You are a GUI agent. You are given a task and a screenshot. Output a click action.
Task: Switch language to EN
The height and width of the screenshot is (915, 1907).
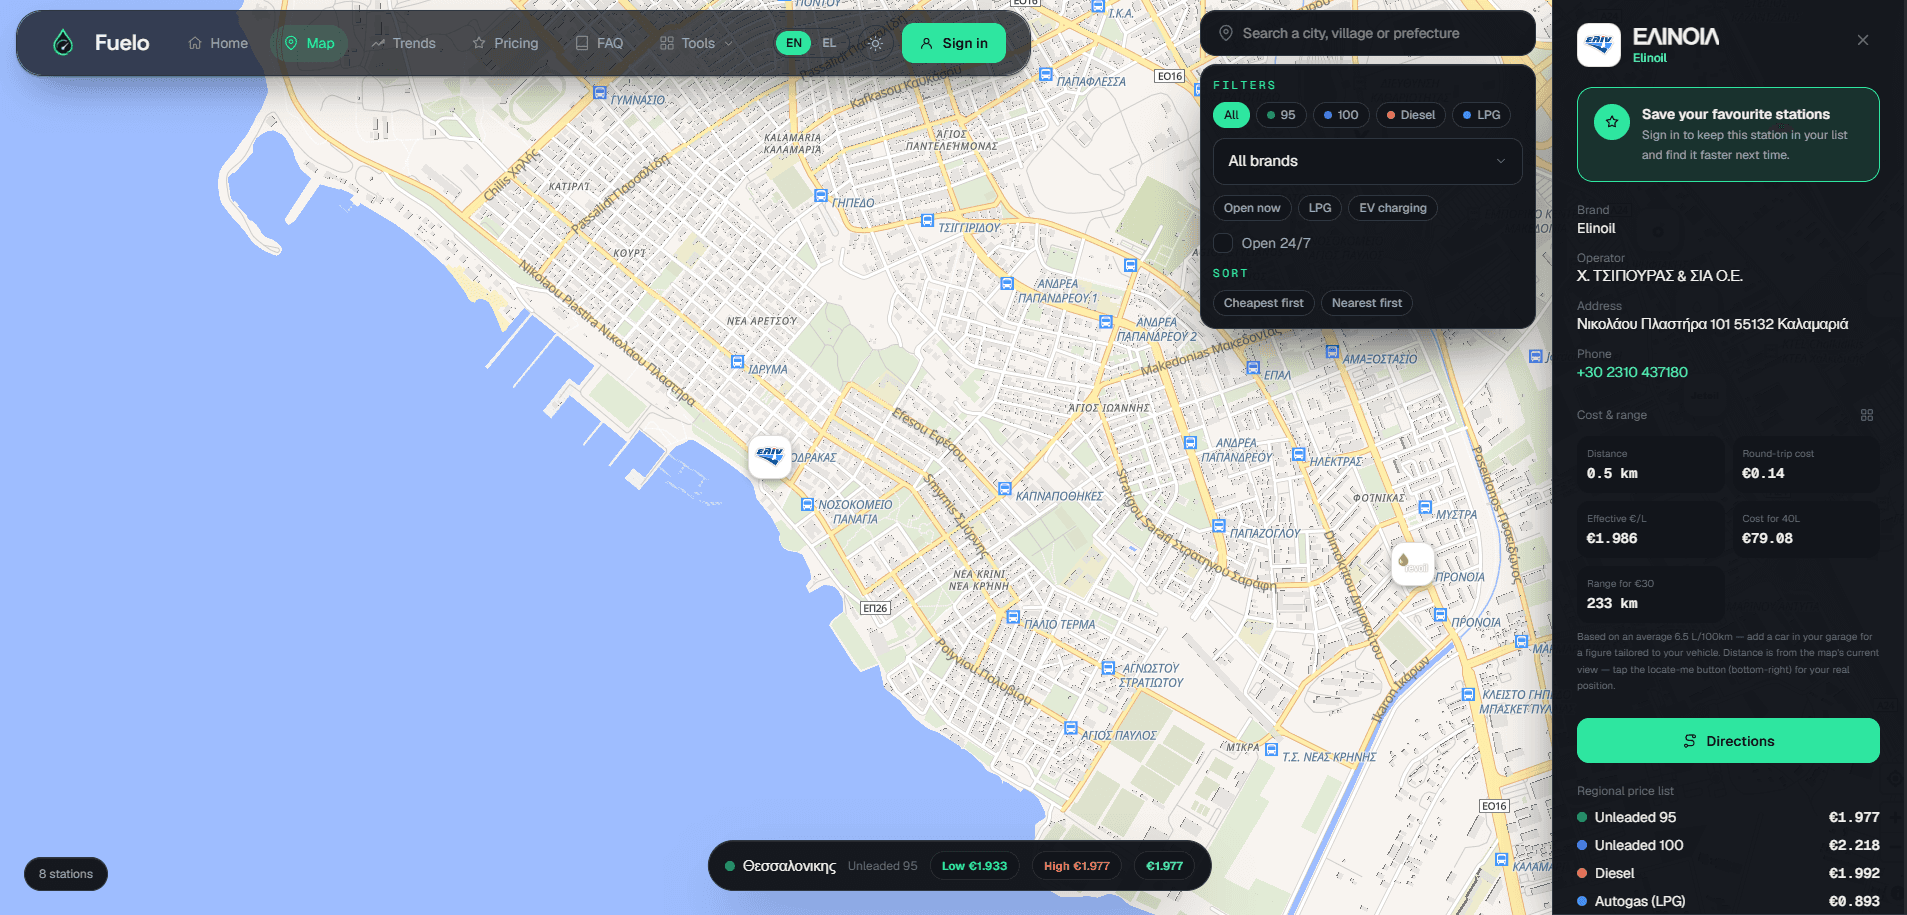pos(793,43)
